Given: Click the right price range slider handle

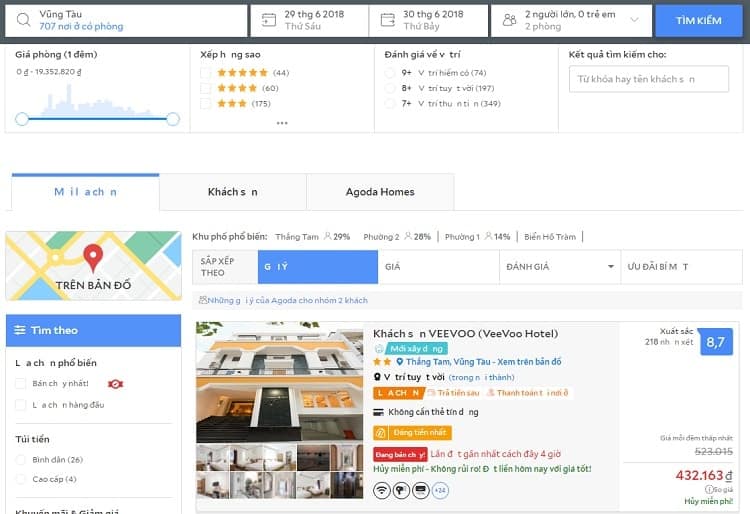Looking at the screenshot, I should point(173,119).
